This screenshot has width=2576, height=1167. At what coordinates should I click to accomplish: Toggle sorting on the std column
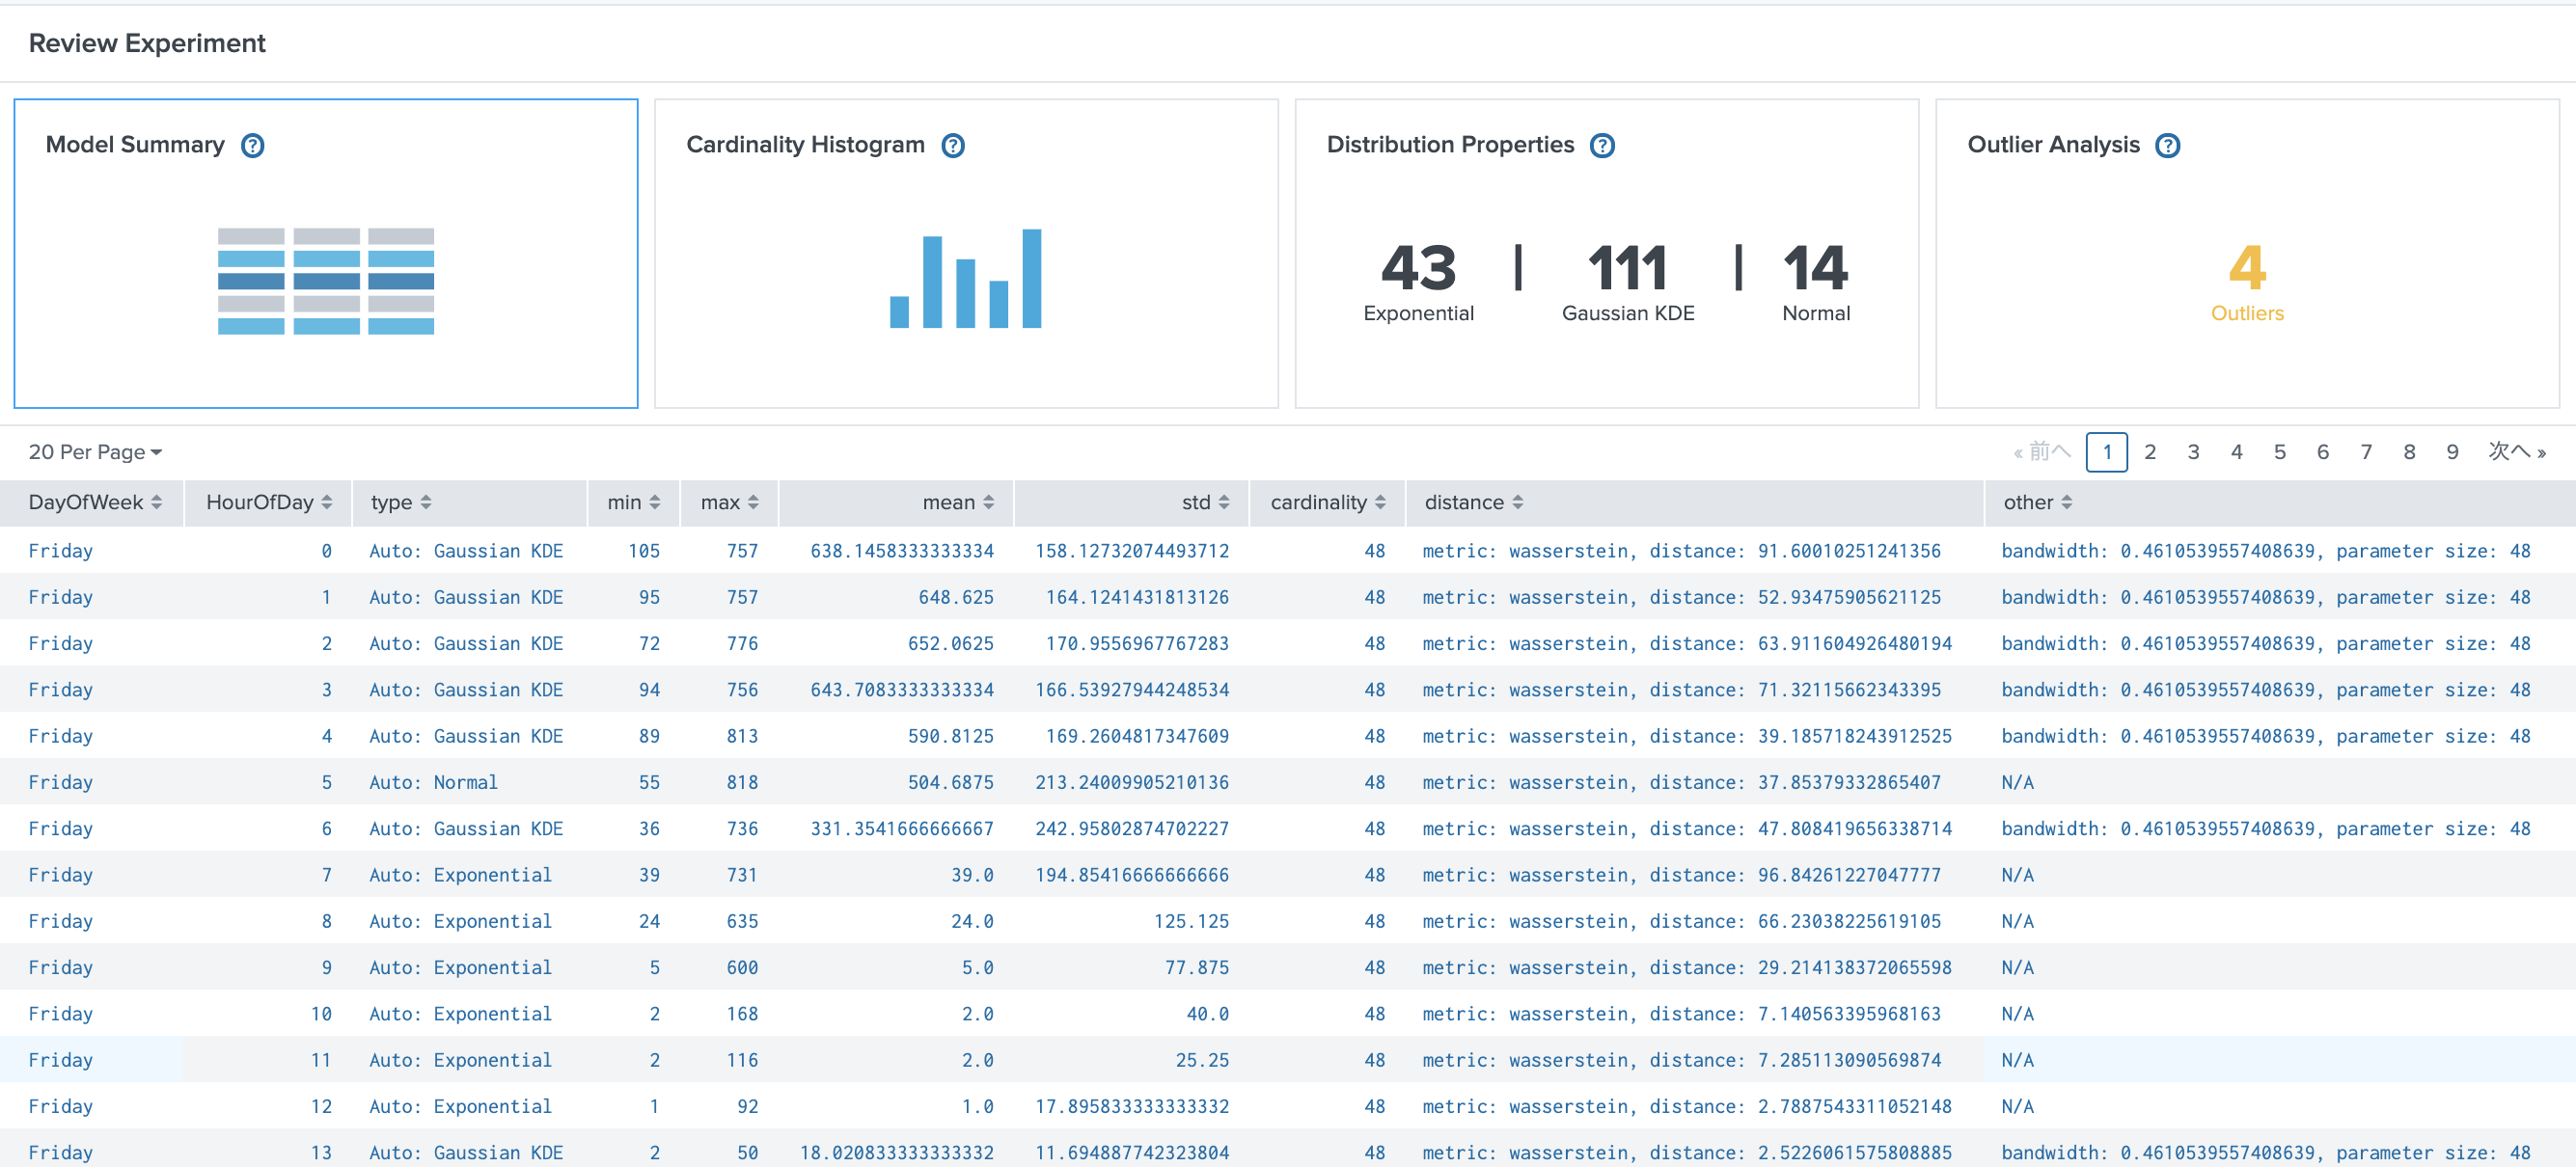tap(1226, 502)
